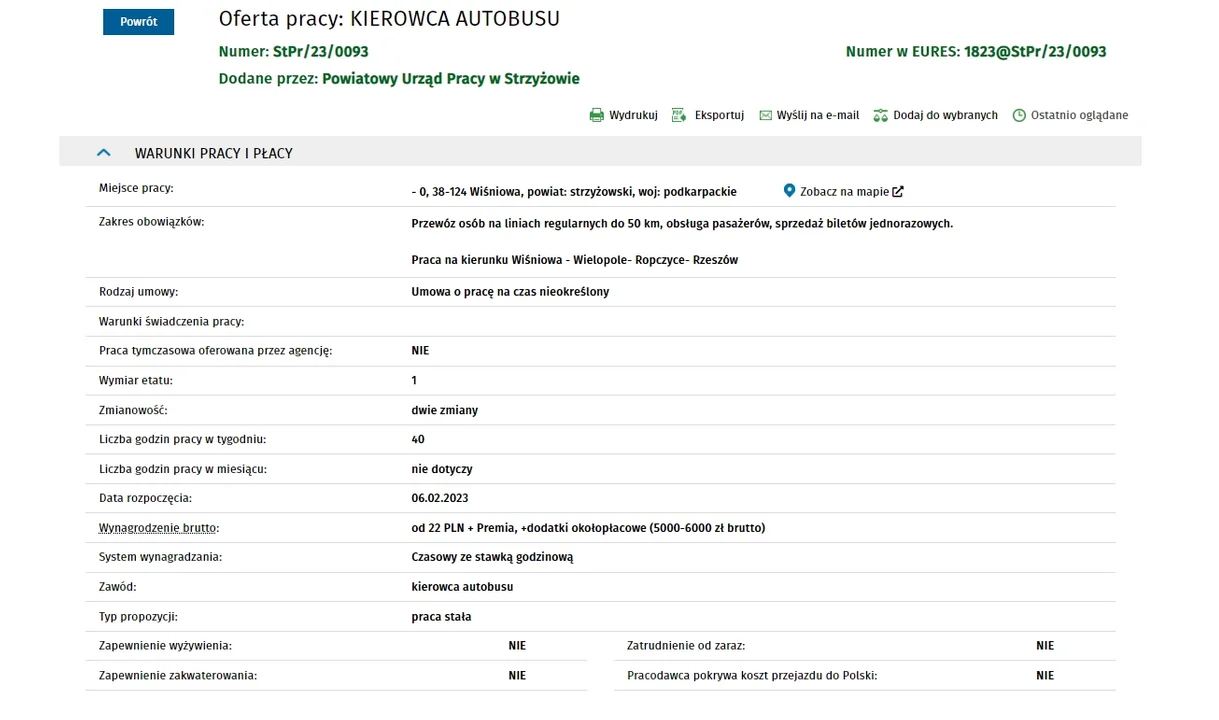Click Powiatowy Urząd Pracy w Strzyżowie

(451, 78)
